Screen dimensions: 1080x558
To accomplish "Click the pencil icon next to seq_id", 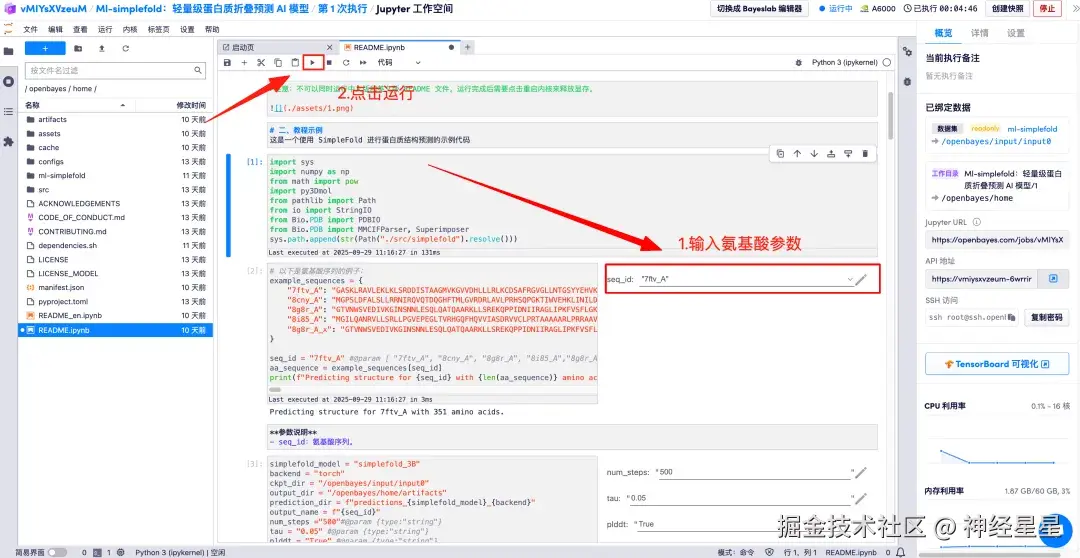I will 861,279.
